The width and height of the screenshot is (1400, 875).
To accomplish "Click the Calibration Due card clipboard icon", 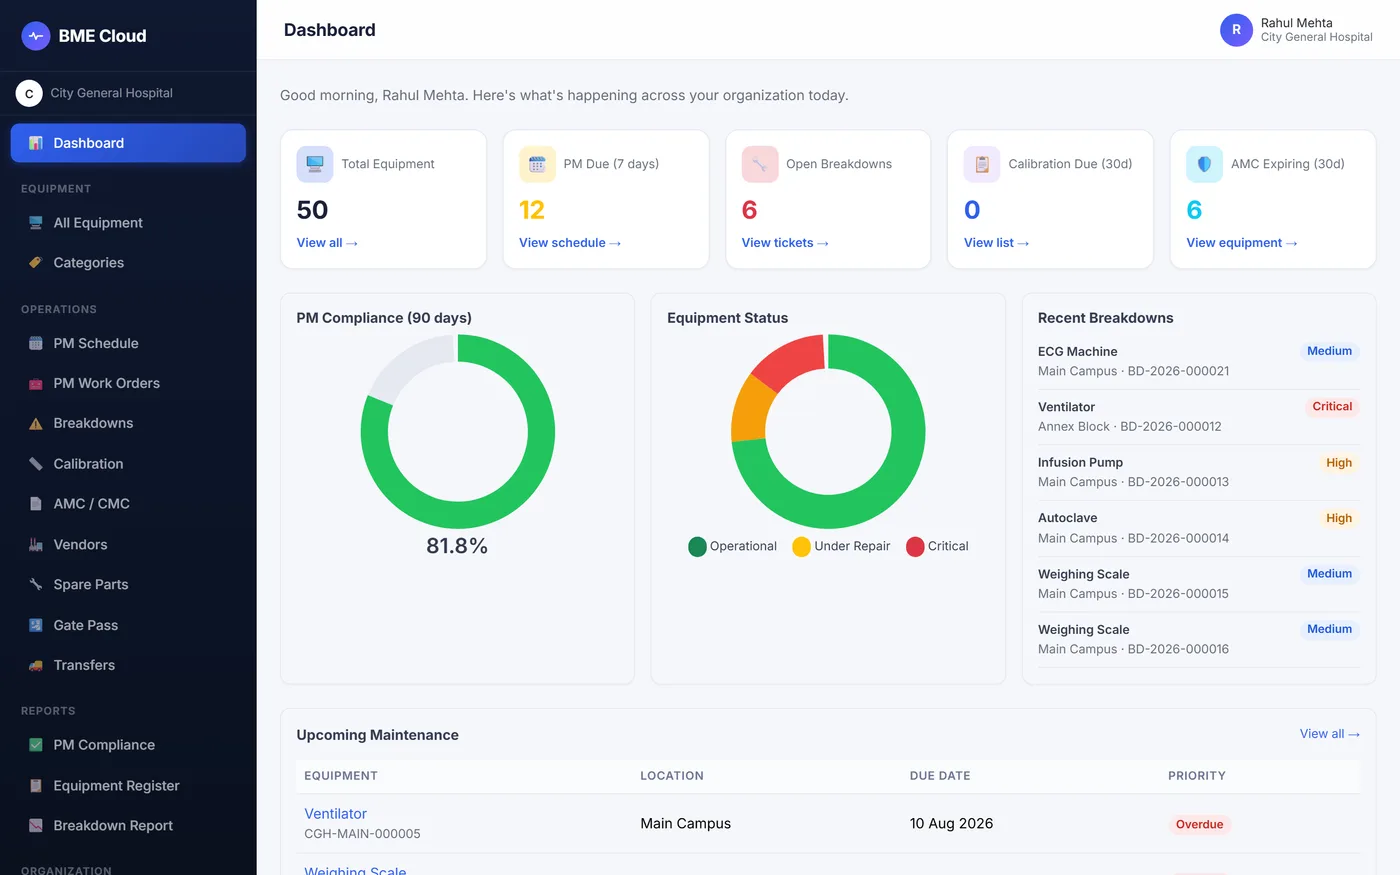I will coord(982,164).
